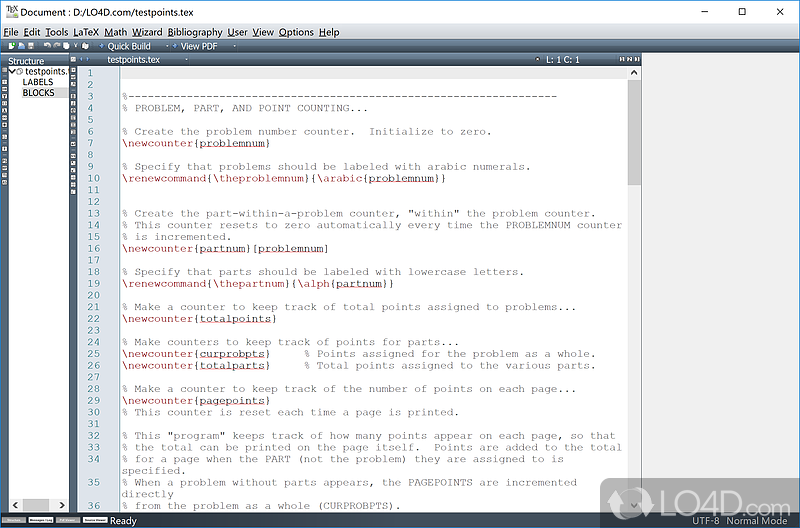Image resolution: width=800 pixels, height=528 pixels.
Task: Select BLOCKS in the structure tree
Action: pyautogui.click(x=38, y=93)
